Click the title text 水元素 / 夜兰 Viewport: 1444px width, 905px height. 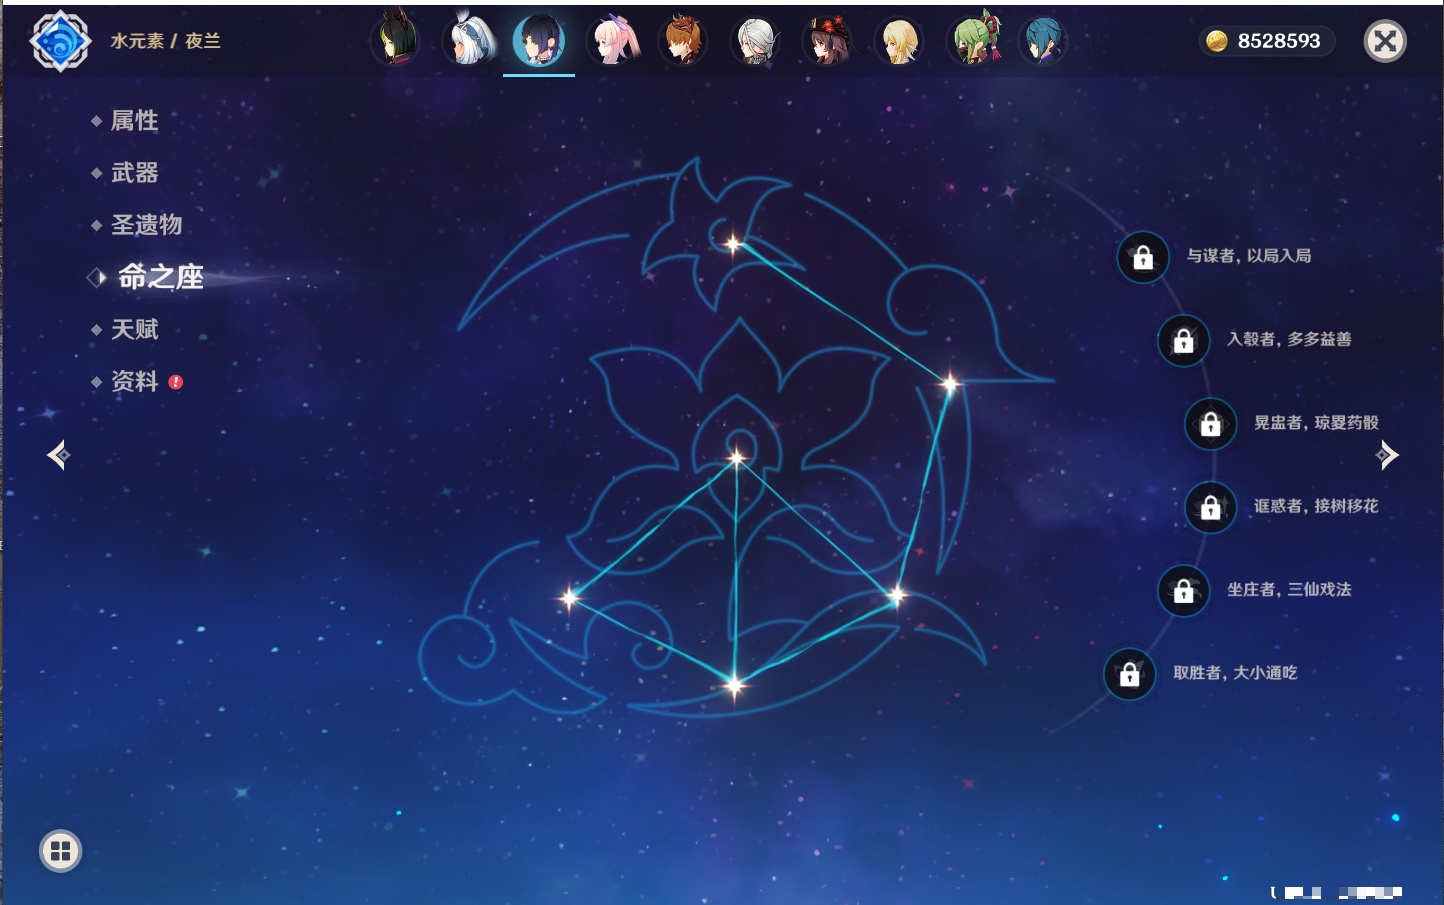coord(165,41)
